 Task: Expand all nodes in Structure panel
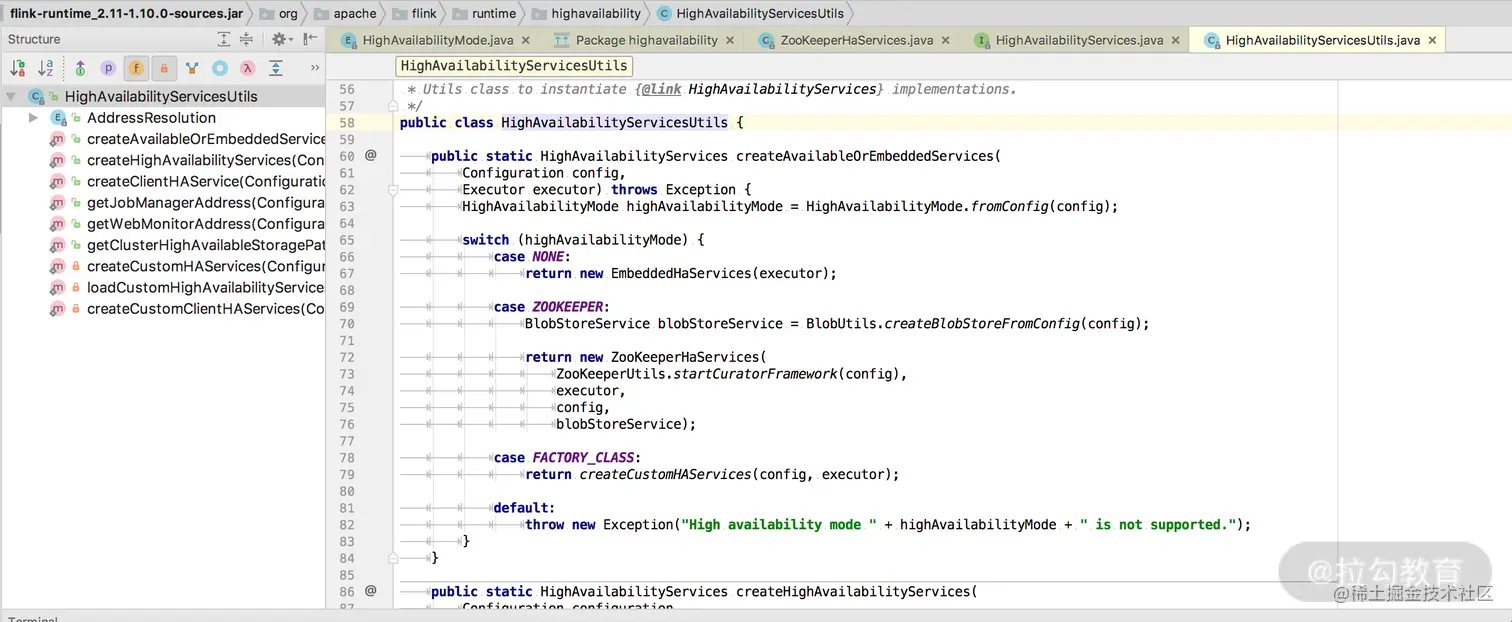tap(224, 39)
